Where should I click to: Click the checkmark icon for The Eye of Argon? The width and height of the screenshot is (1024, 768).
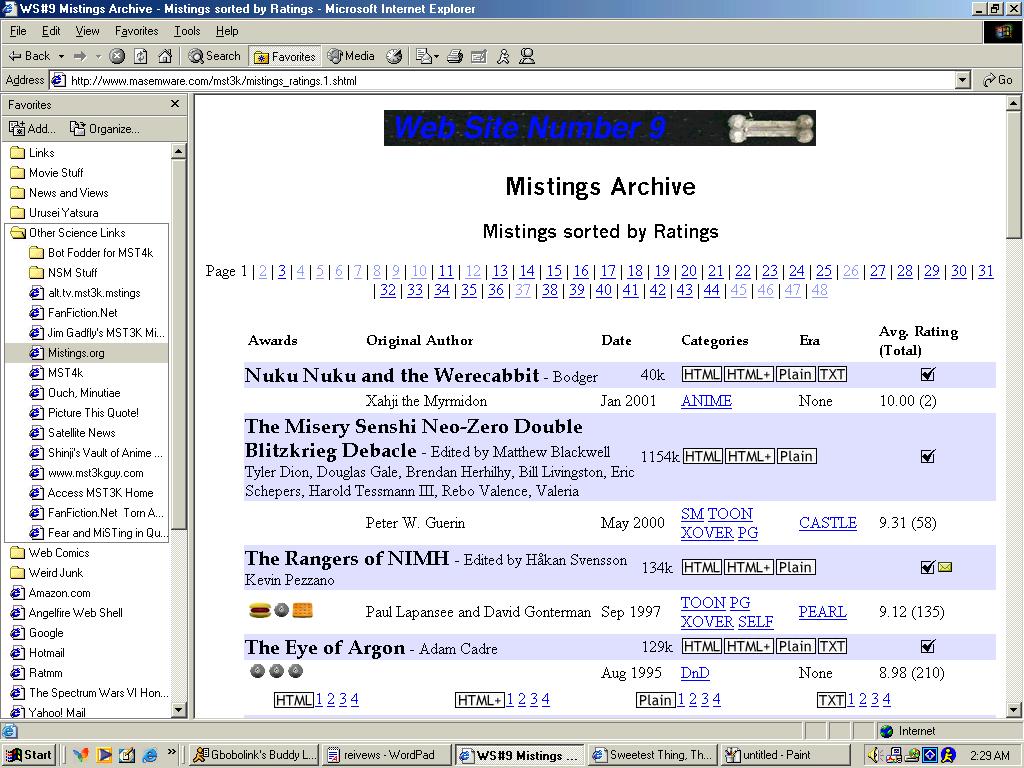[927, 646]
